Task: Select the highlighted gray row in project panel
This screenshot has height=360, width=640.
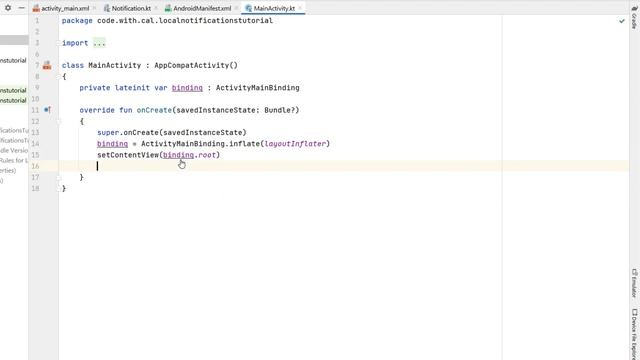Action: [x=14, y=40]
